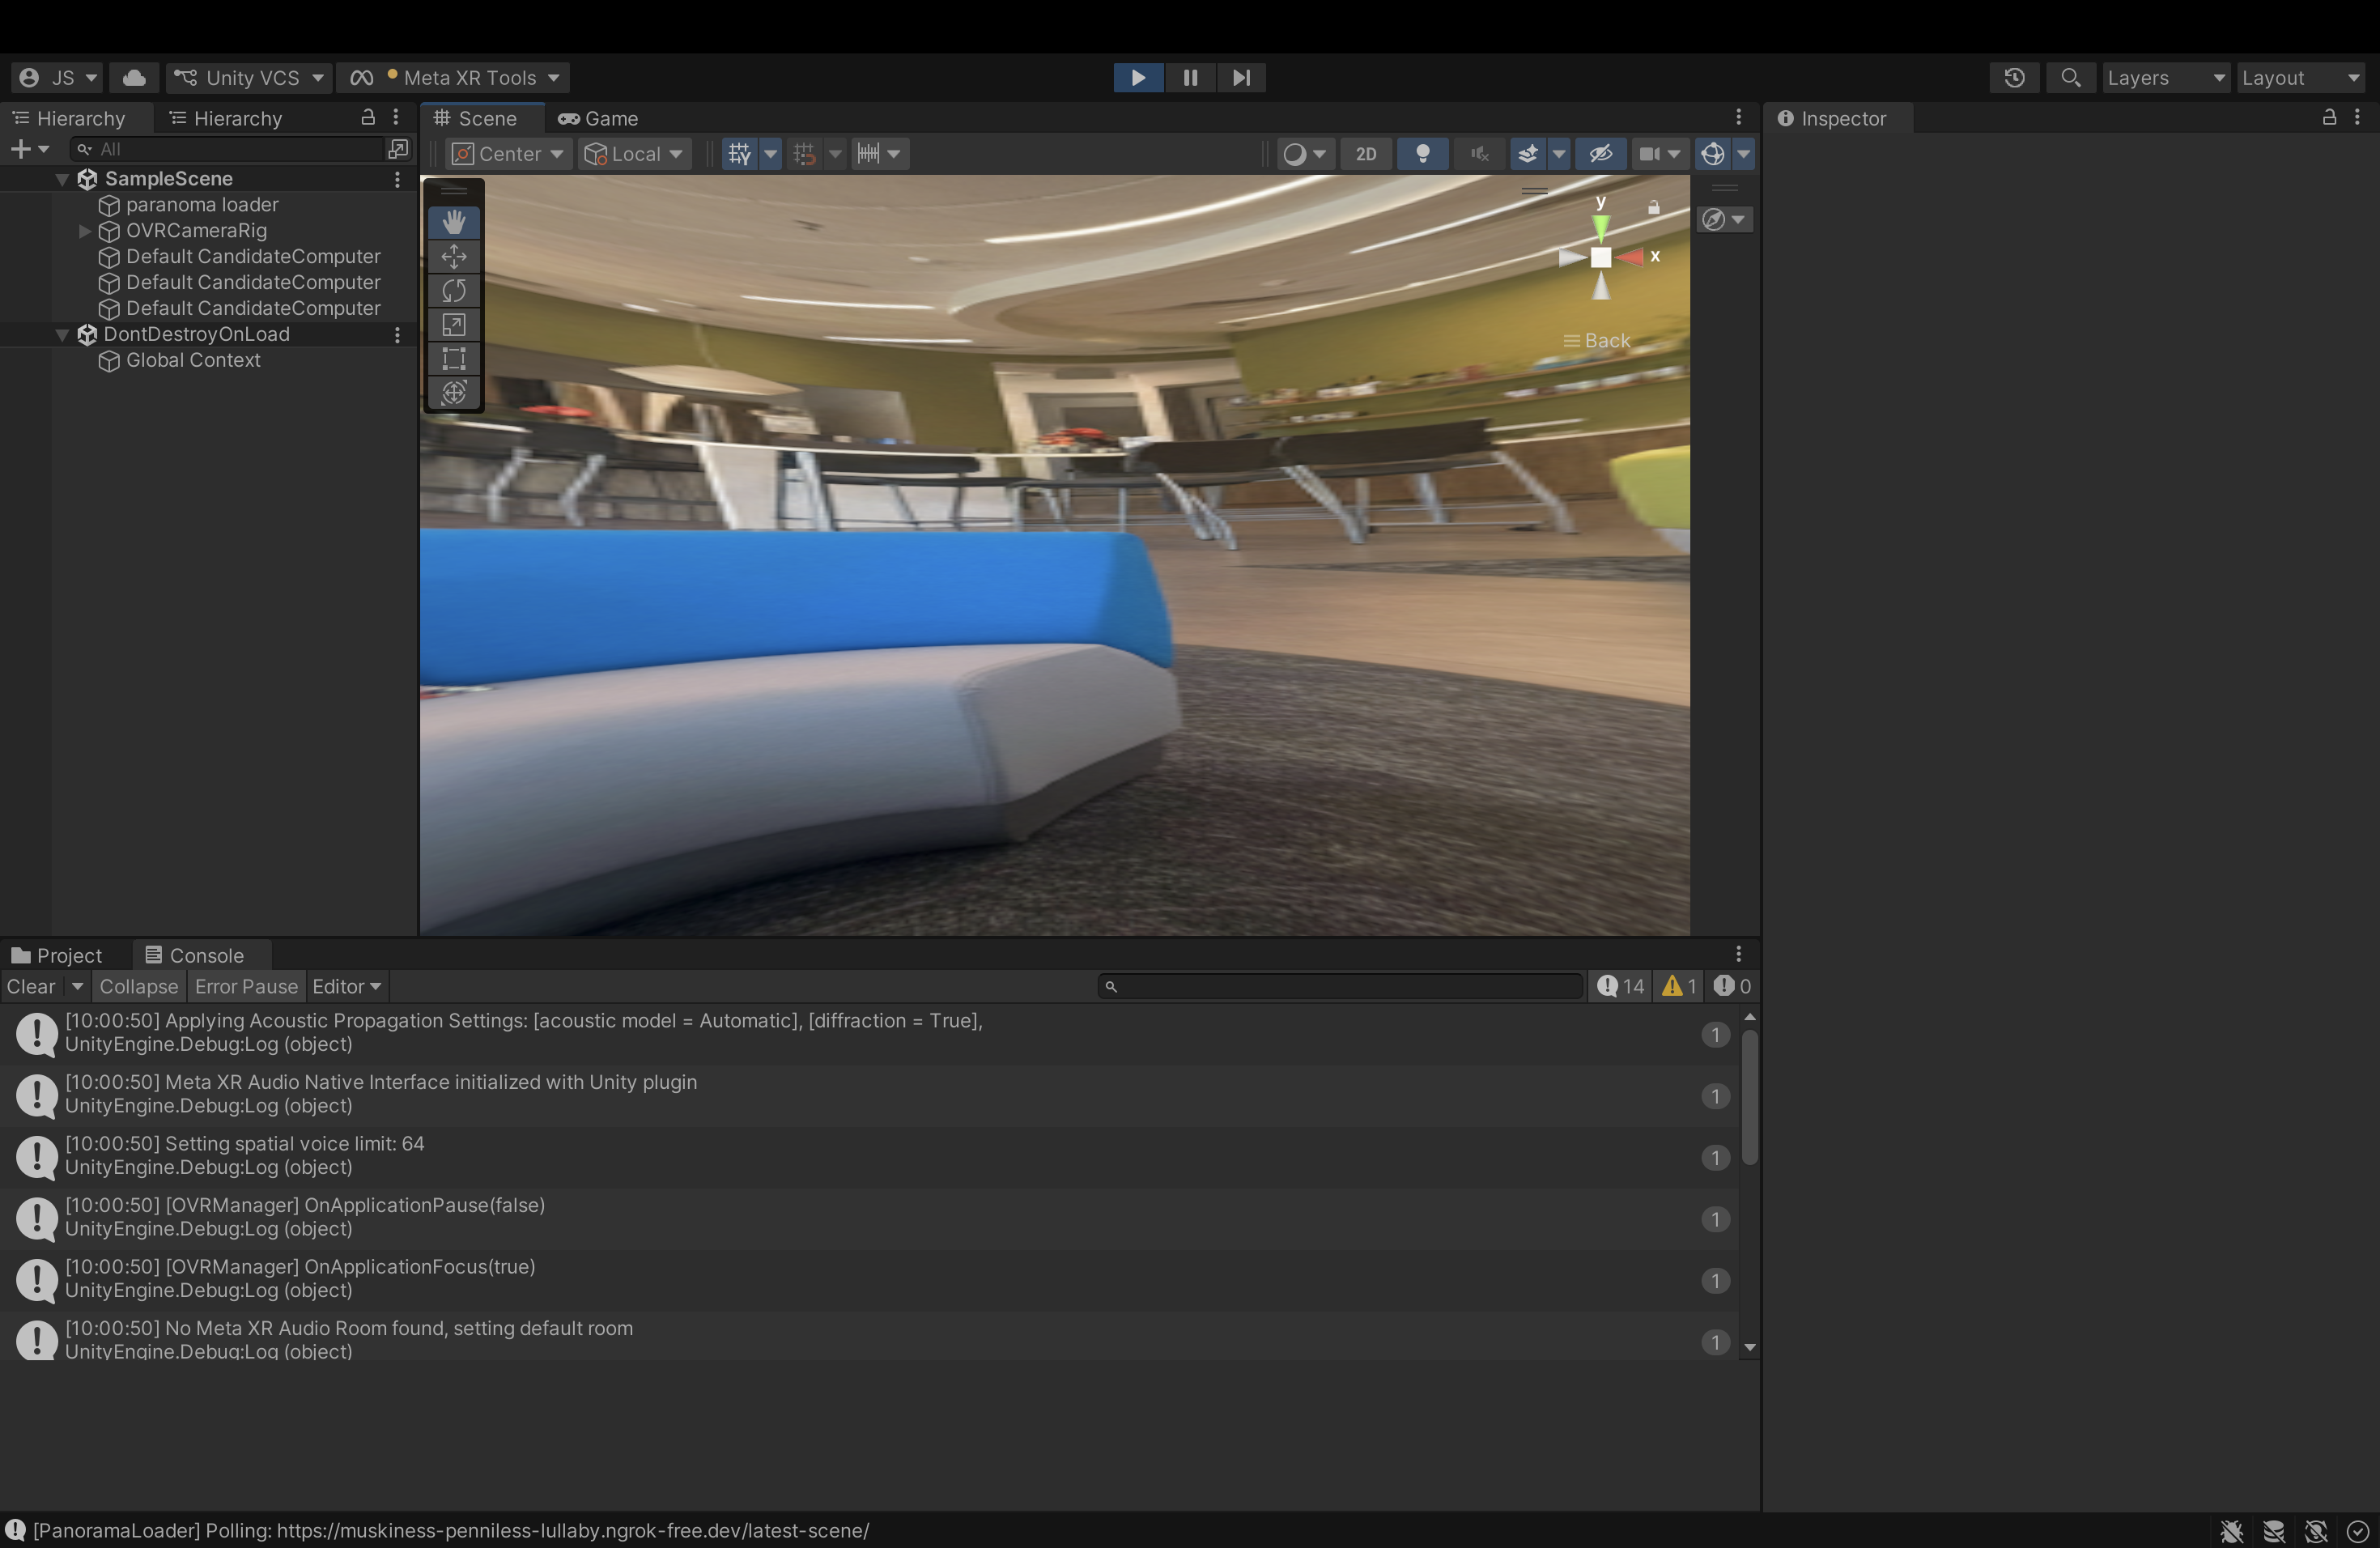
Task: Click the console vertical scrollbar
Action: (1749, 1098)
